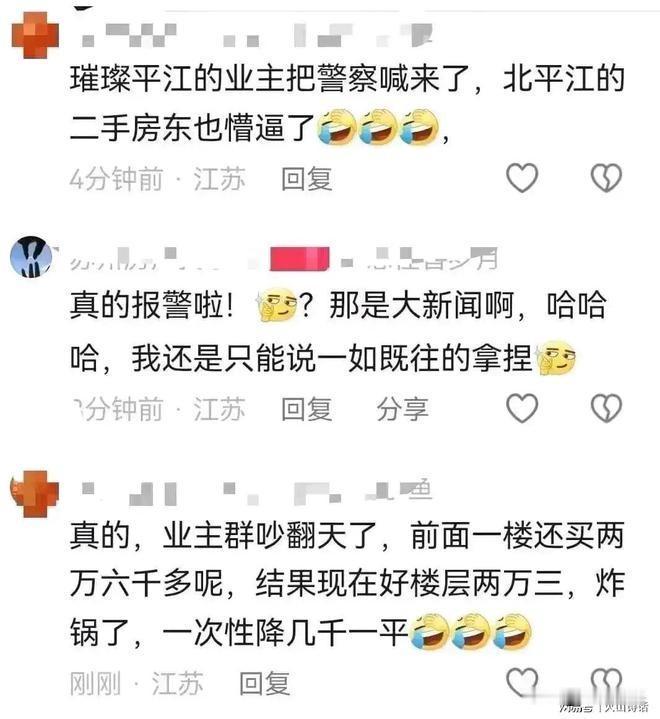660x719 pixels.
Task: Like the third comment about 业主群吵翻天
Action: [x=522, y=683]
